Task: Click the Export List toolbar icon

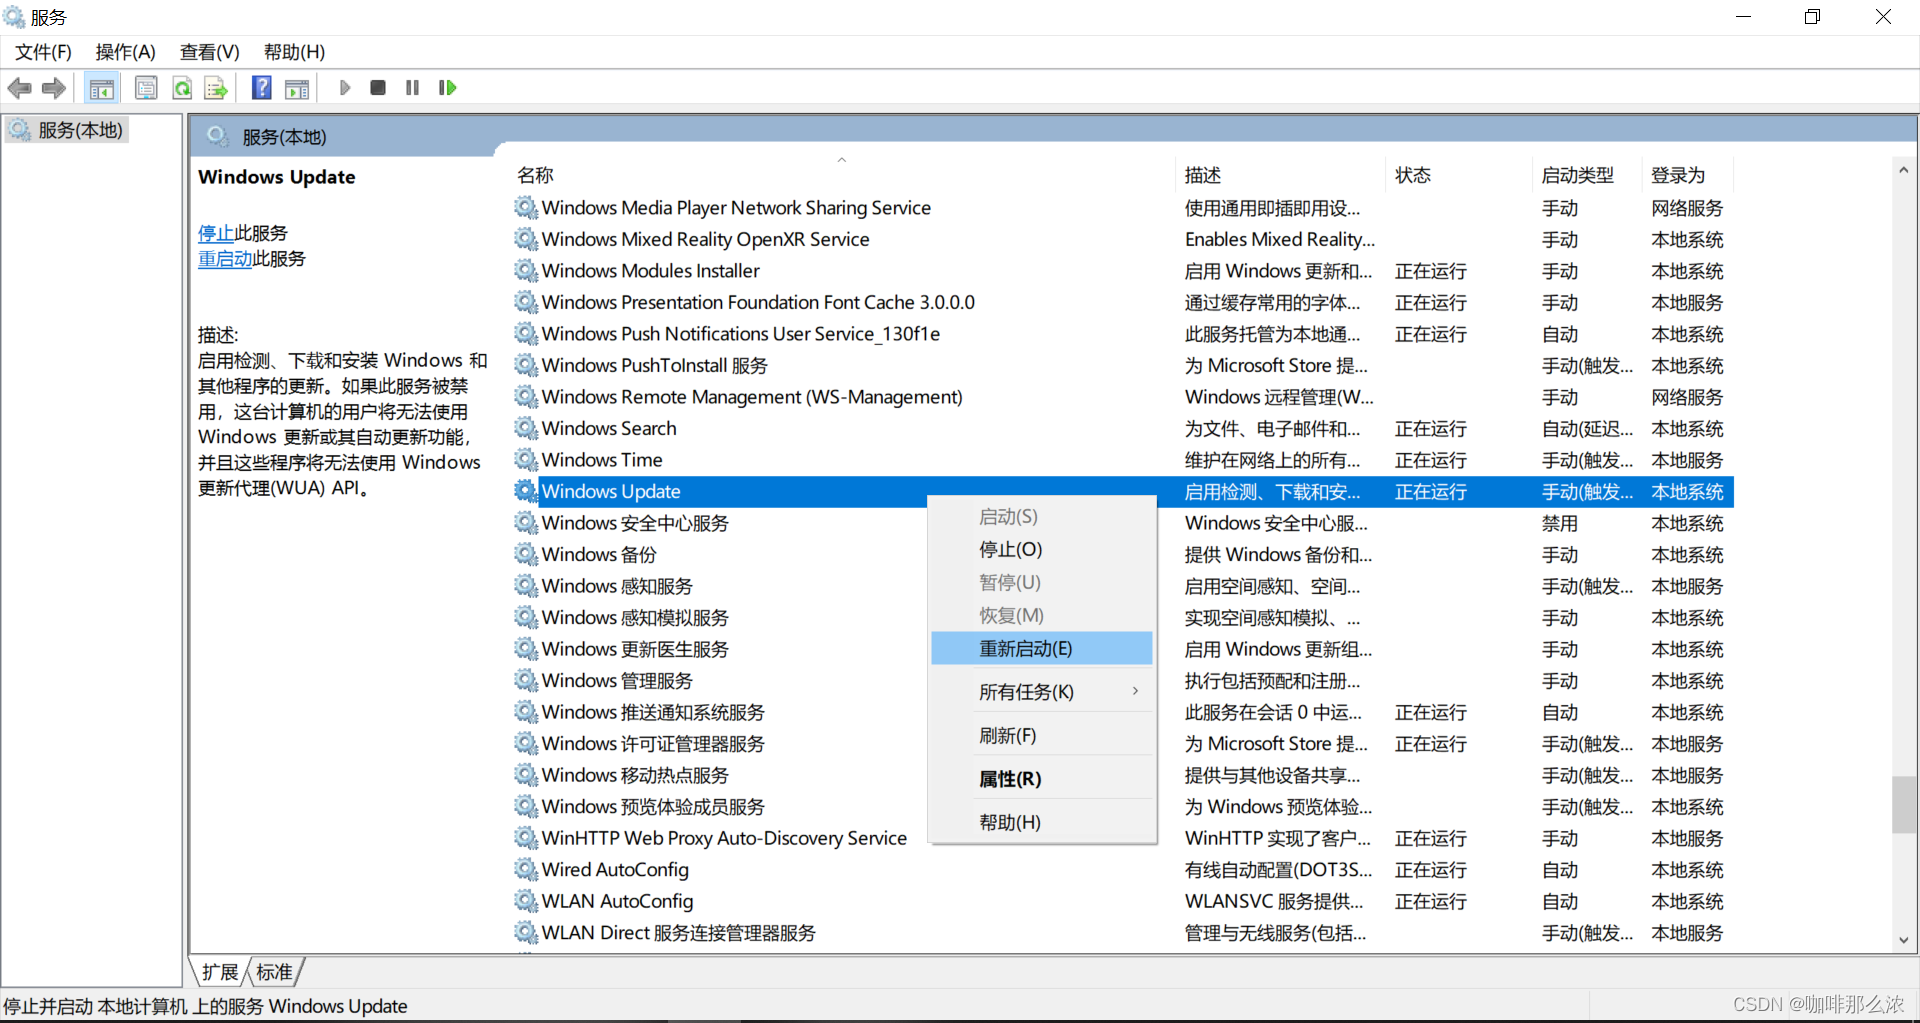Action: tap(216, 88)
